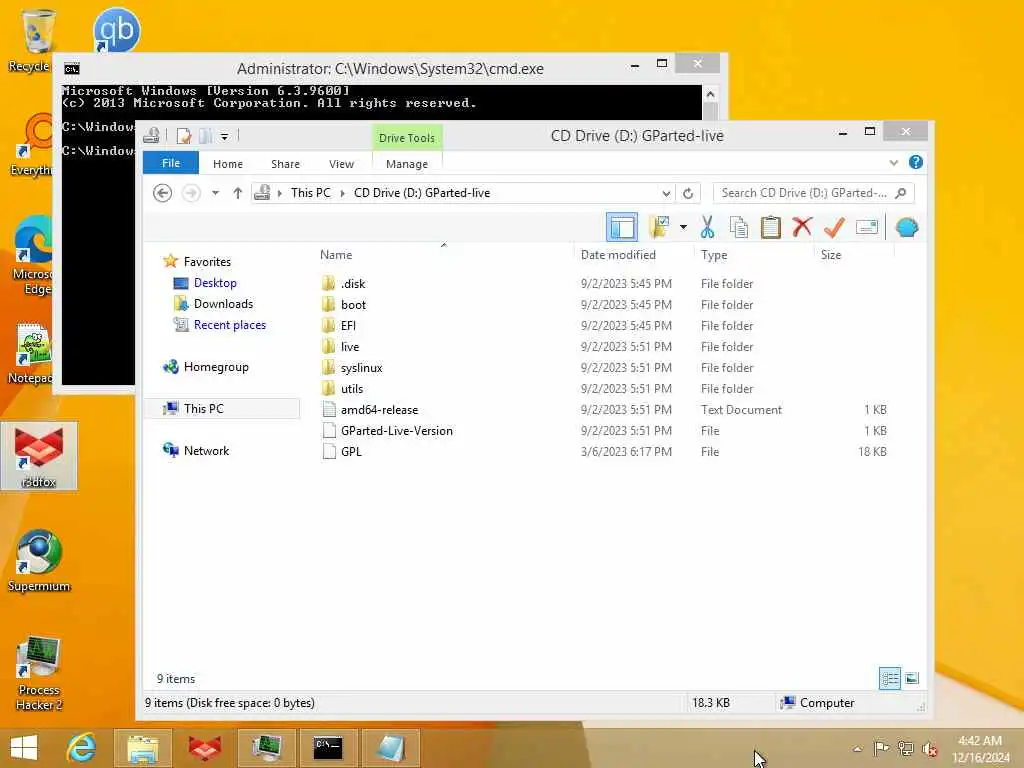
Task: Open the File ribbon tab
Action: 170,163
